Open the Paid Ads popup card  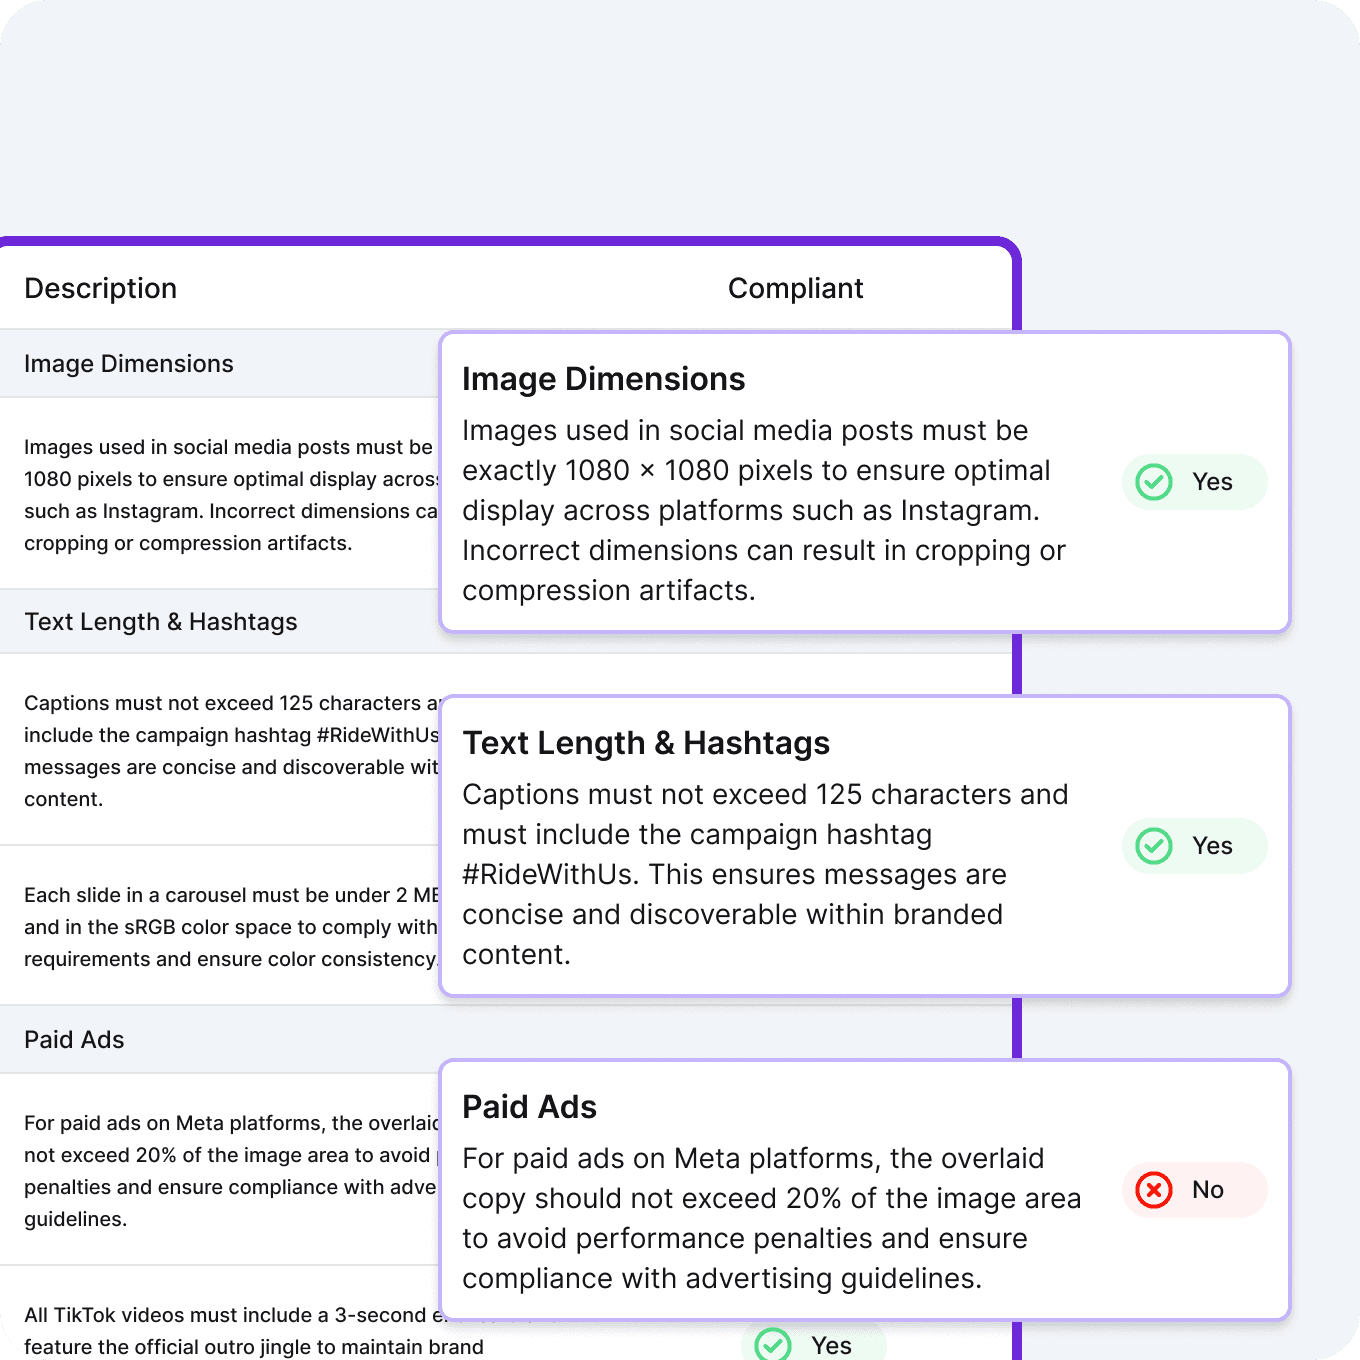point(866,1190)
